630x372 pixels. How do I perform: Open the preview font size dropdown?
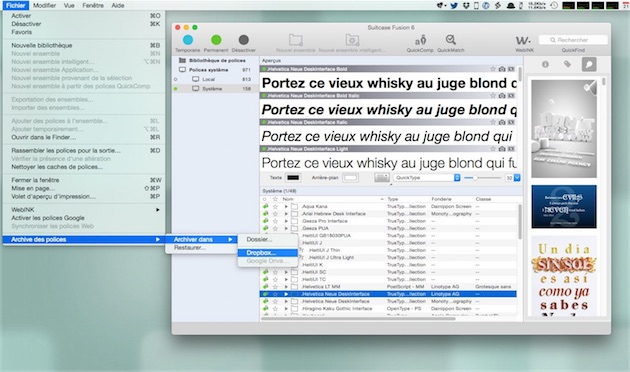point(517,178)
